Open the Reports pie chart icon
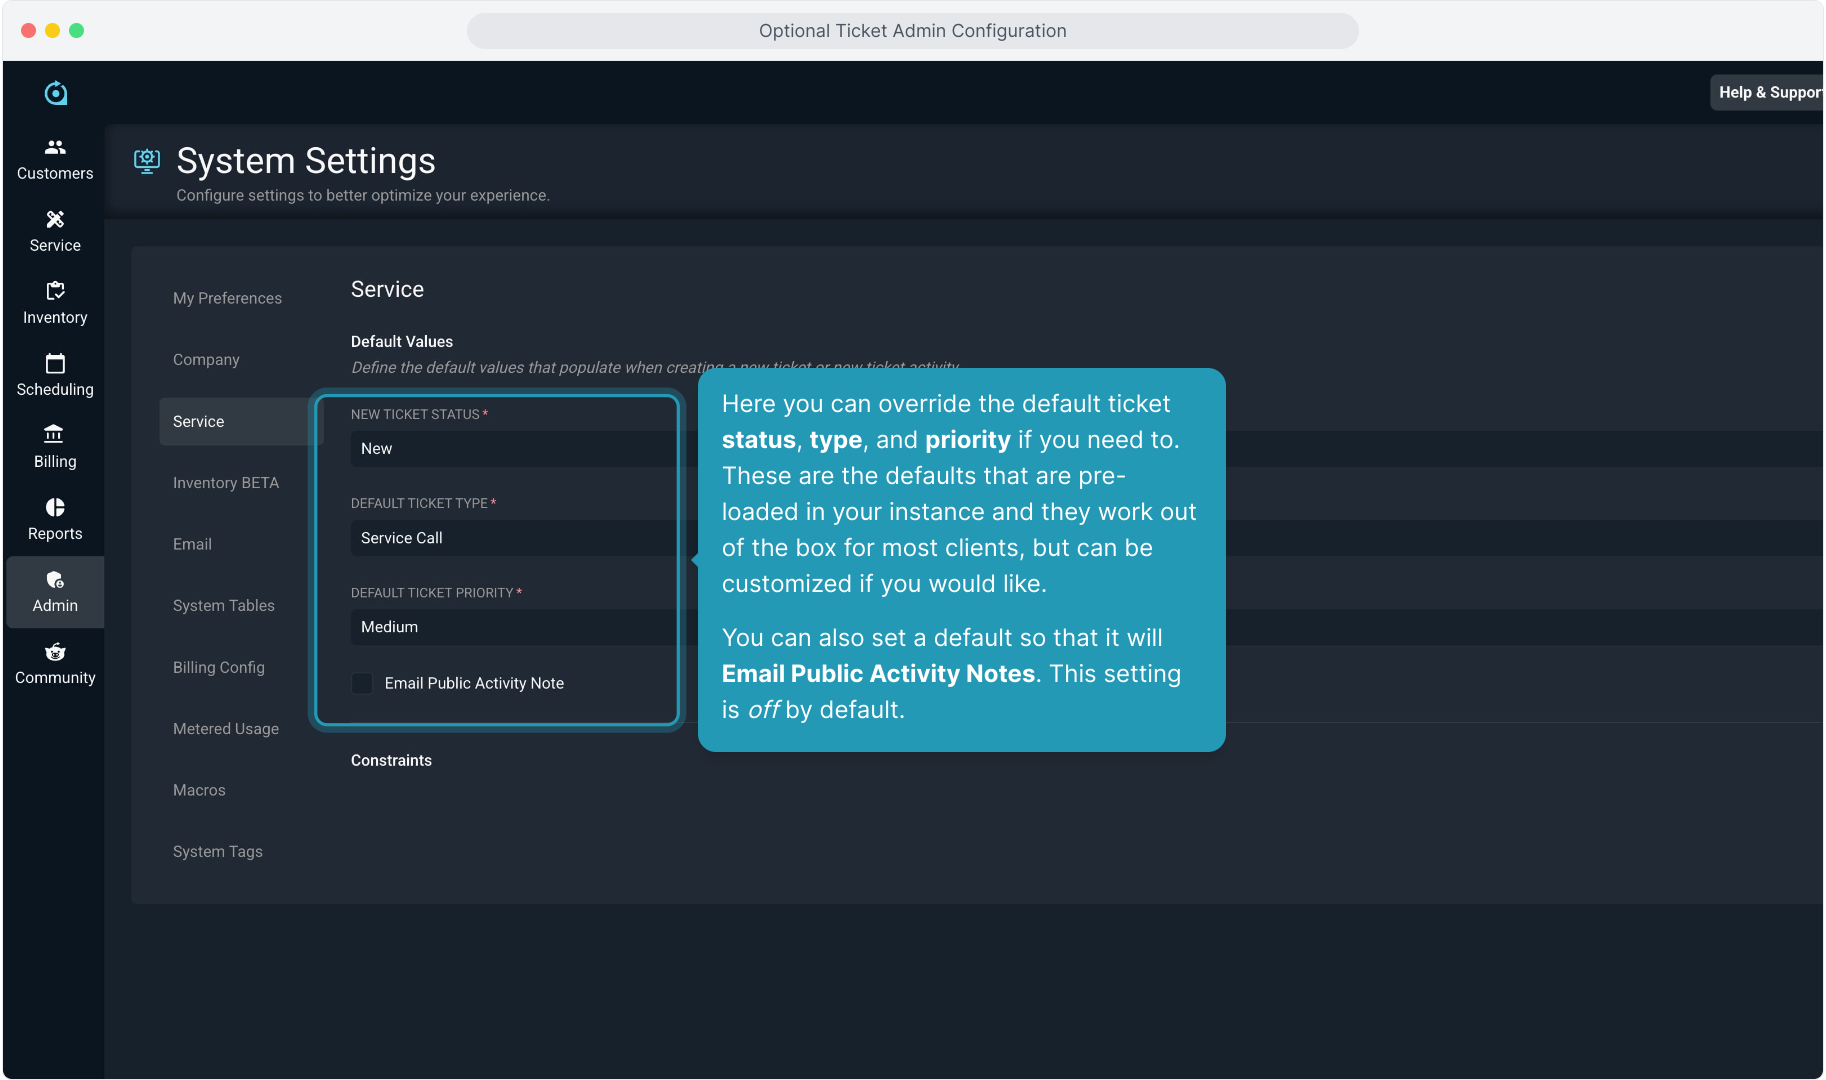 click(x=55, y=507)
